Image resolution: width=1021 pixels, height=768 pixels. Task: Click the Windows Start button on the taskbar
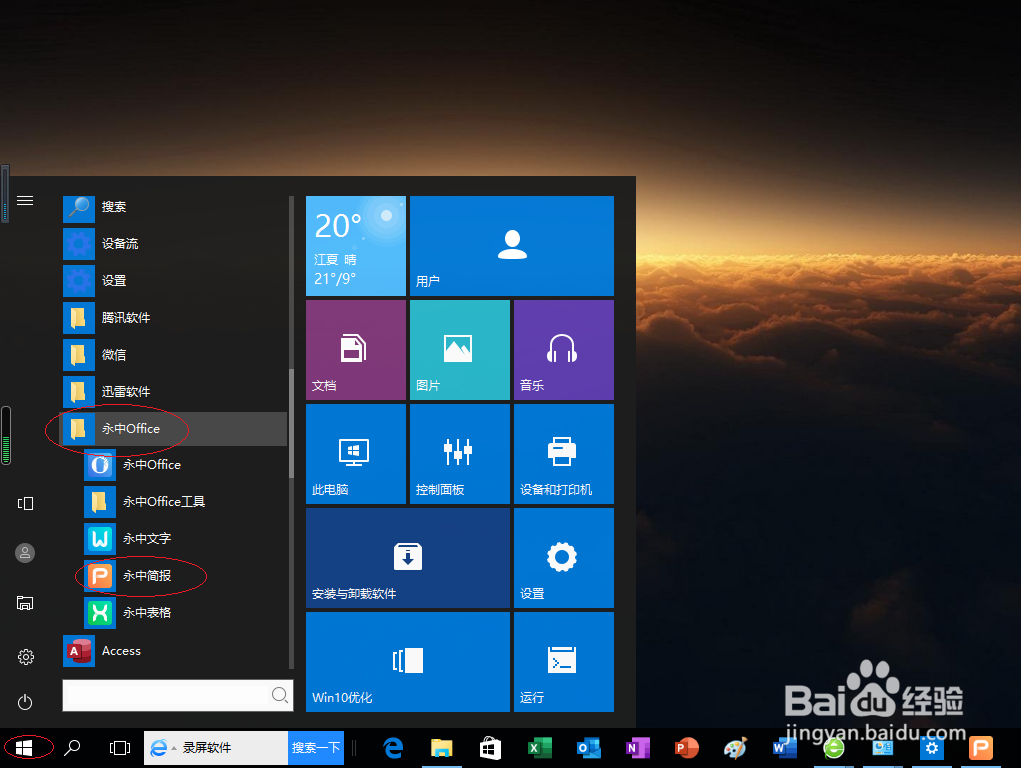(x=24, y=748)
